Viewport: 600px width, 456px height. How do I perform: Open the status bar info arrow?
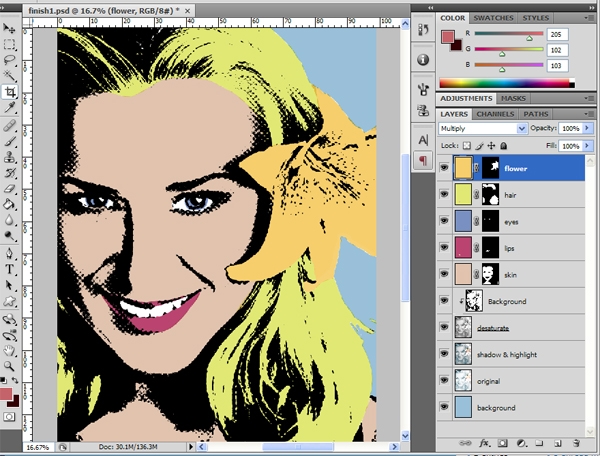tap(191, 446)
